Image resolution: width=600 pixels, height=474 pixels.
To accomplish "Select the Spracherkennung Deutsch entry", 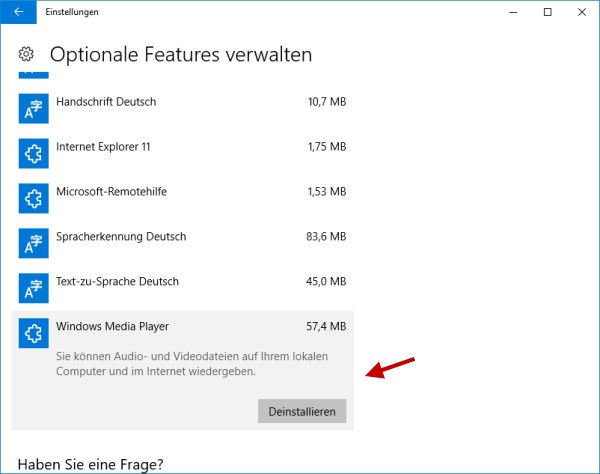I will coord(183,243).
